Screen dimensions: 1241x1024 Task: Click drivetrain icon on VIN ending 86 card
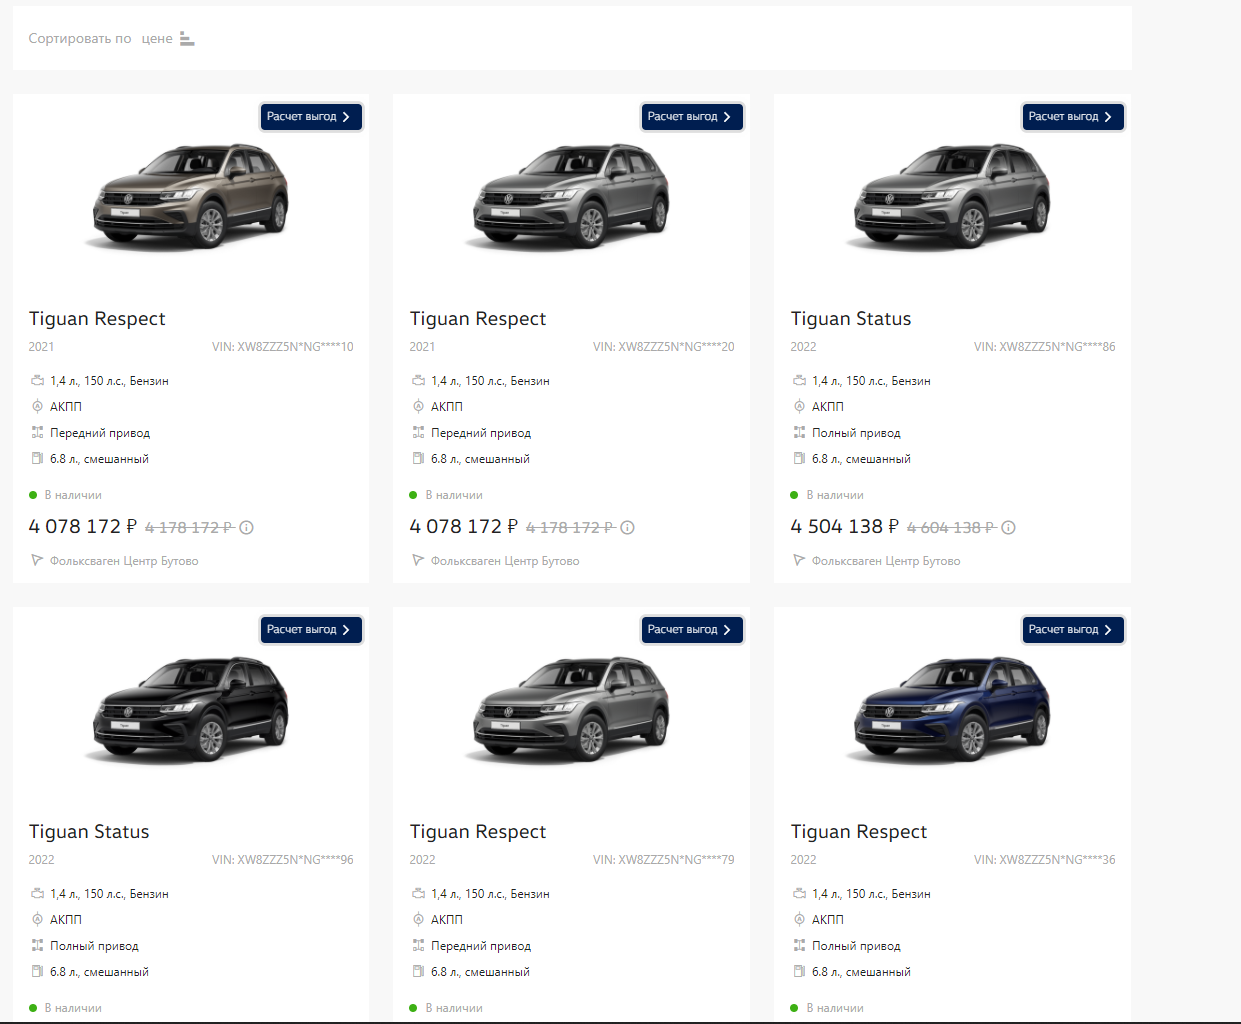click(x=799, y=432)
